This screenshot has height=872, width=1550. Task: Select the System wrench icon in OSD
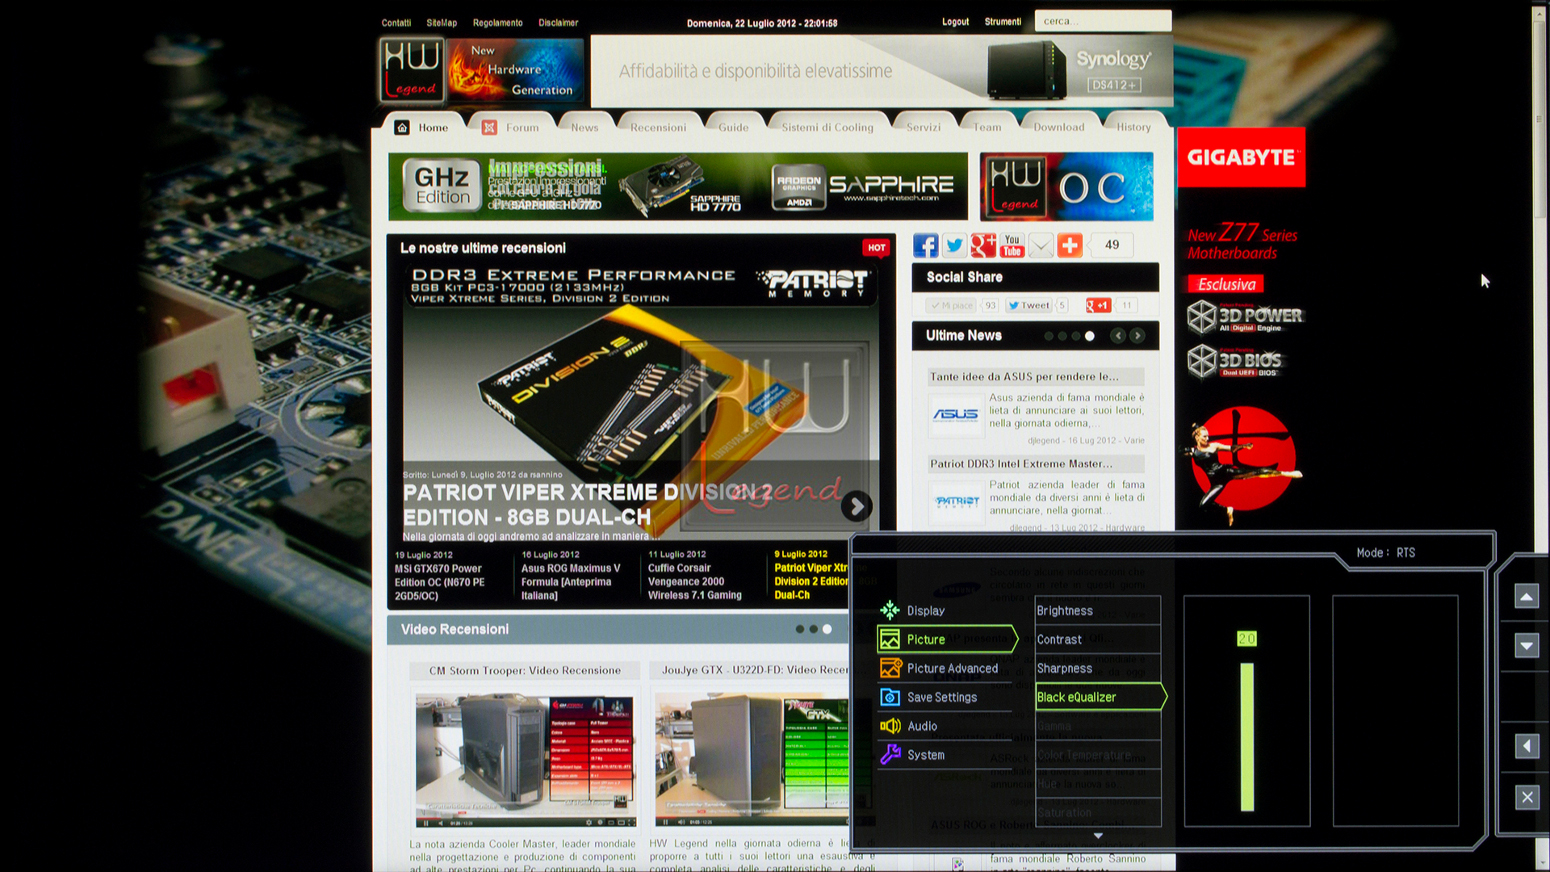(x=889, y=755)
